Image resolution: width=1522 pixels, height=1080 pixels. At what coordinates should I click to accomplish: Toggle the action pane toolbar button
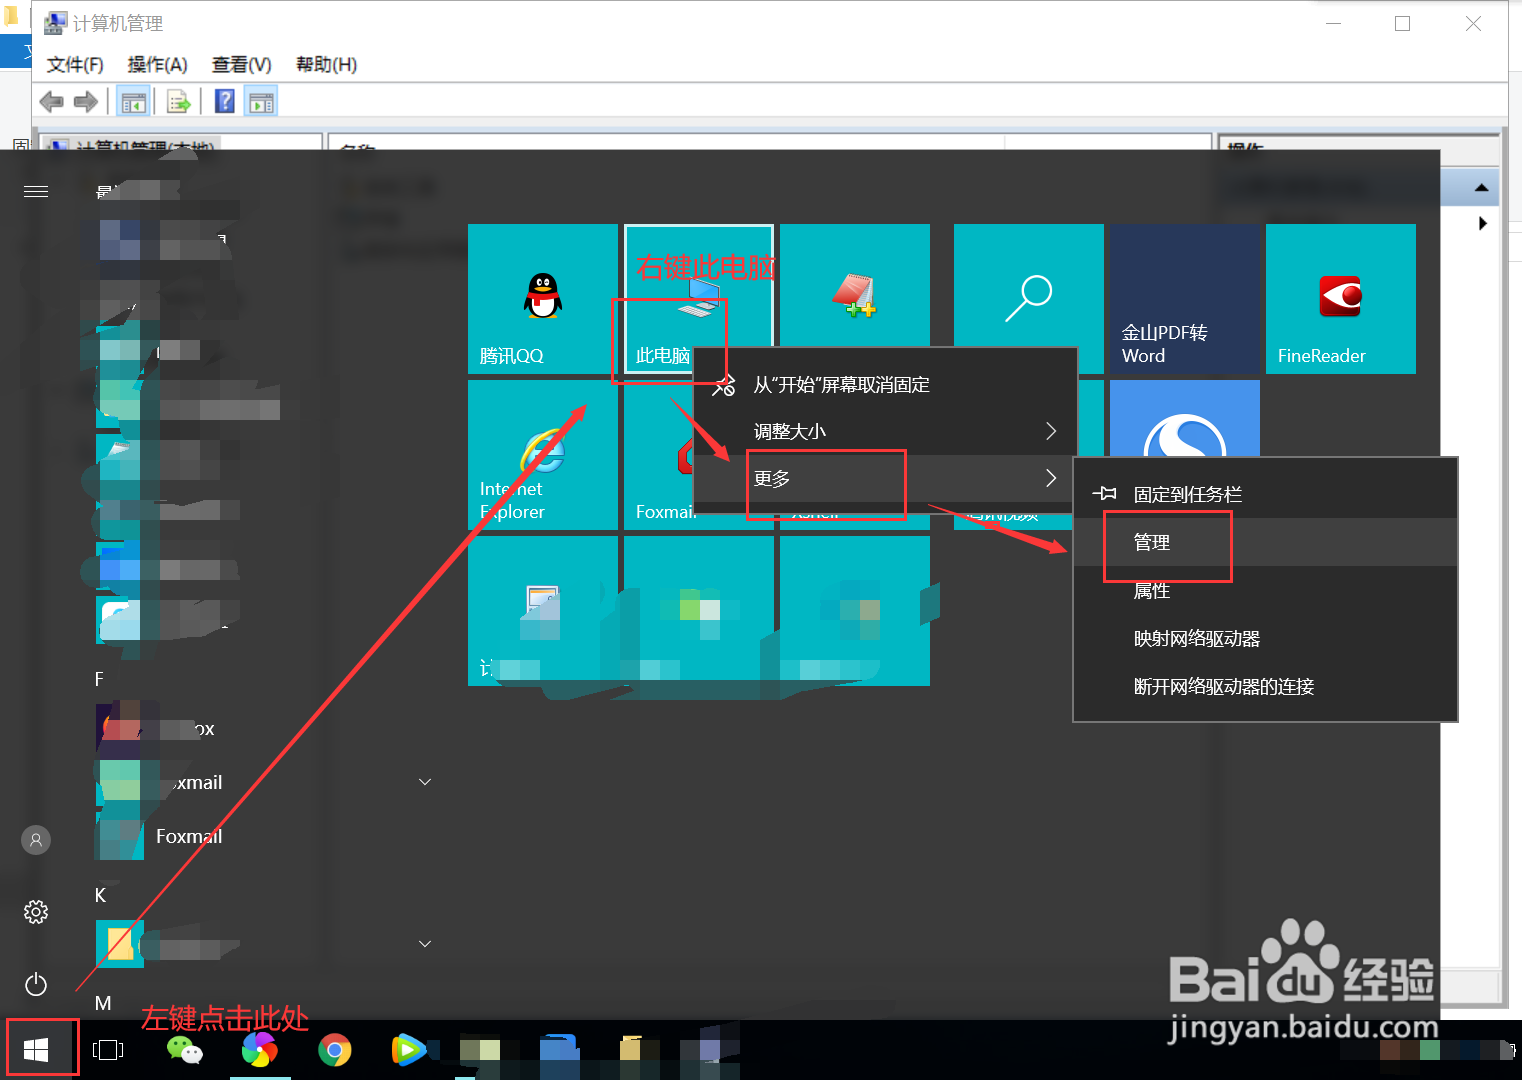261,101
